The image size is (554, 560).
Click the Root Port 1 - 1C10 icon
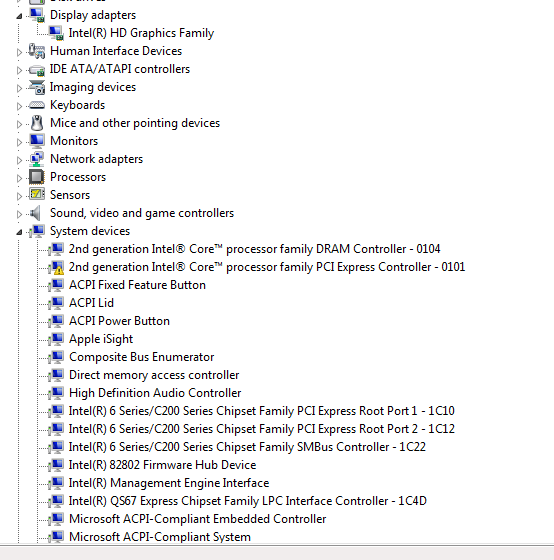click(x=56, y=411)
